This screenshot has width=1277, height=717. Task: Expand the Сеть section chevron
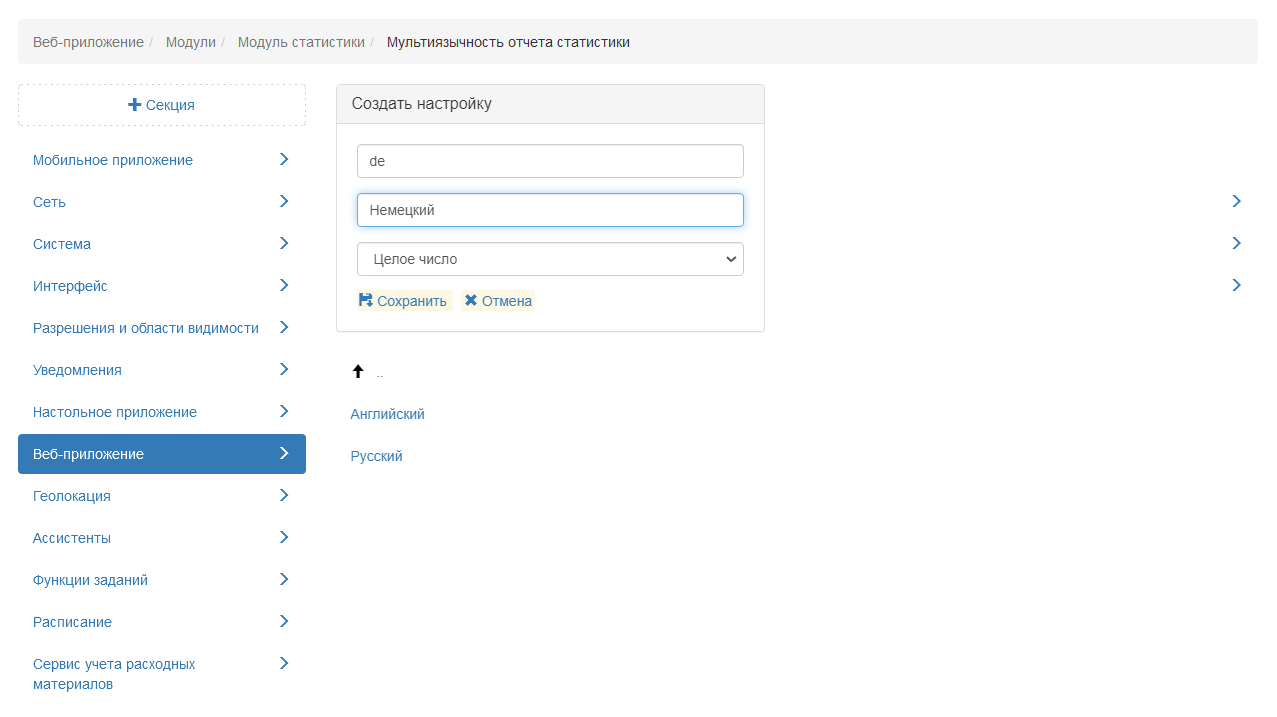coord(284,201)
